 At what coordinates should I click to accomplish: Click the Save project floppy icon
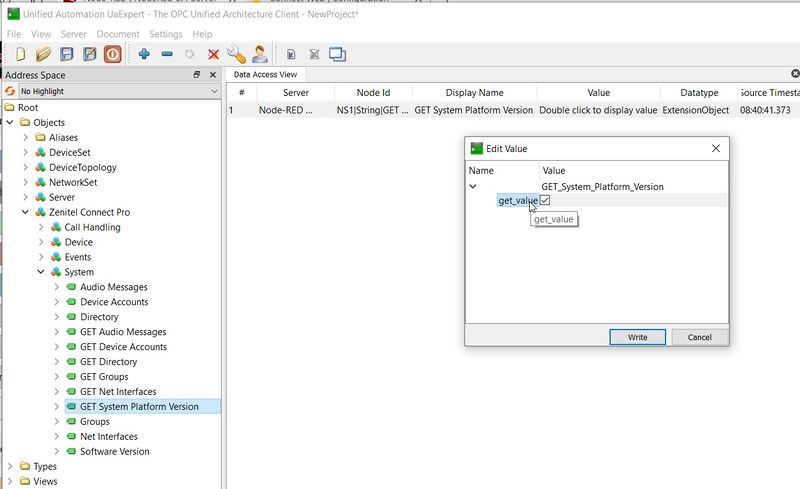click(x=66, y=54)
